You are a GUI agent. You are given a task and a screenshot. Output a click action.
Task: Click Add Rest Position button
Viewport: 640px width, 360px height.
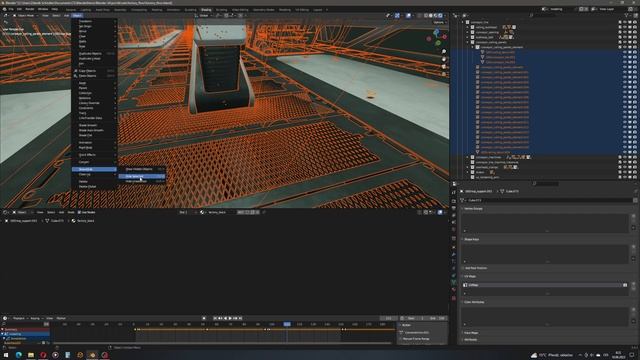[476, 268]
